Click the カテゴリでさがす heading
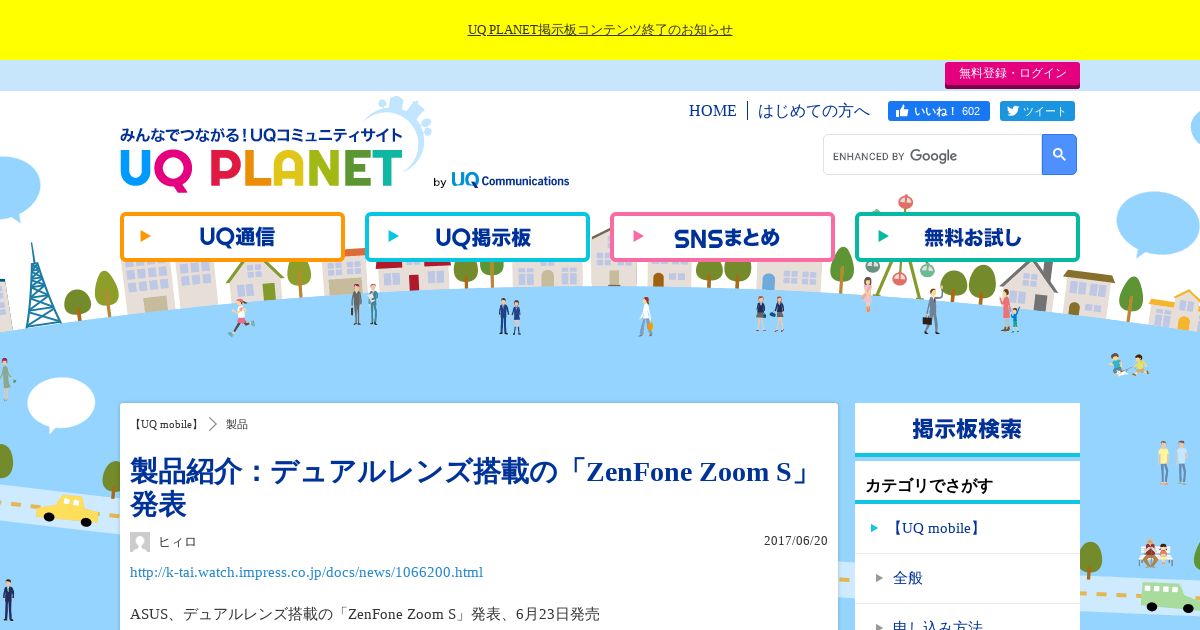This screenshot has width=1200, height=630. click(929, 486)
